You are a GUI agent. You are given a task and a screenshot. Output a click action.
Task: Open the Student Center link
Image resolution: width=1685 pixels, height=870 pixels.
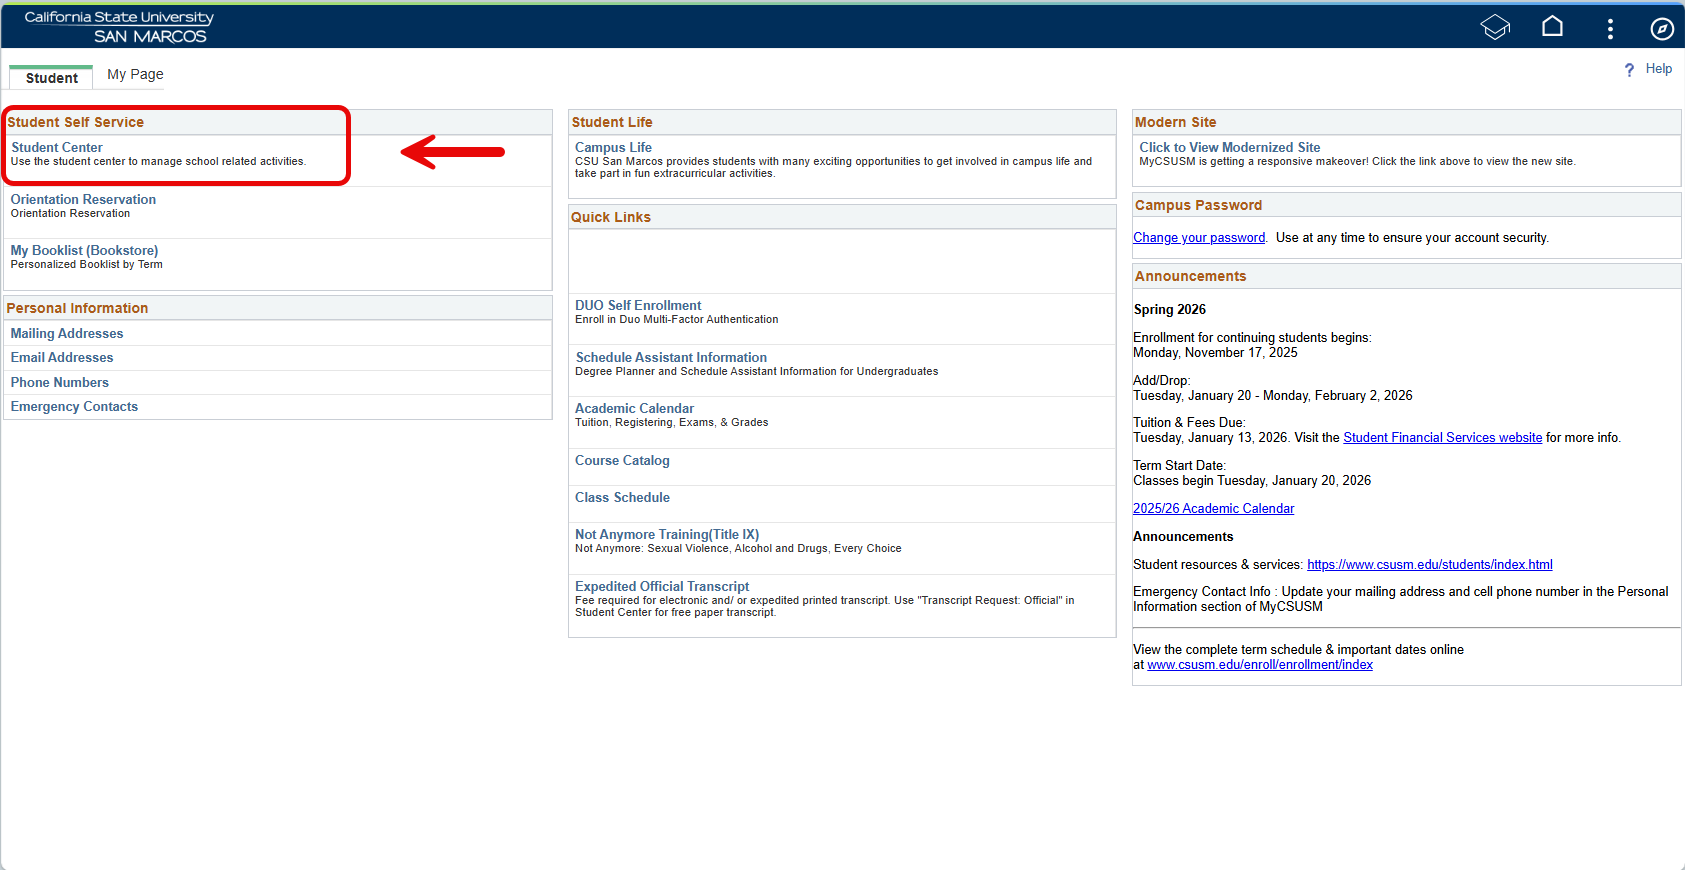[57, 147]
